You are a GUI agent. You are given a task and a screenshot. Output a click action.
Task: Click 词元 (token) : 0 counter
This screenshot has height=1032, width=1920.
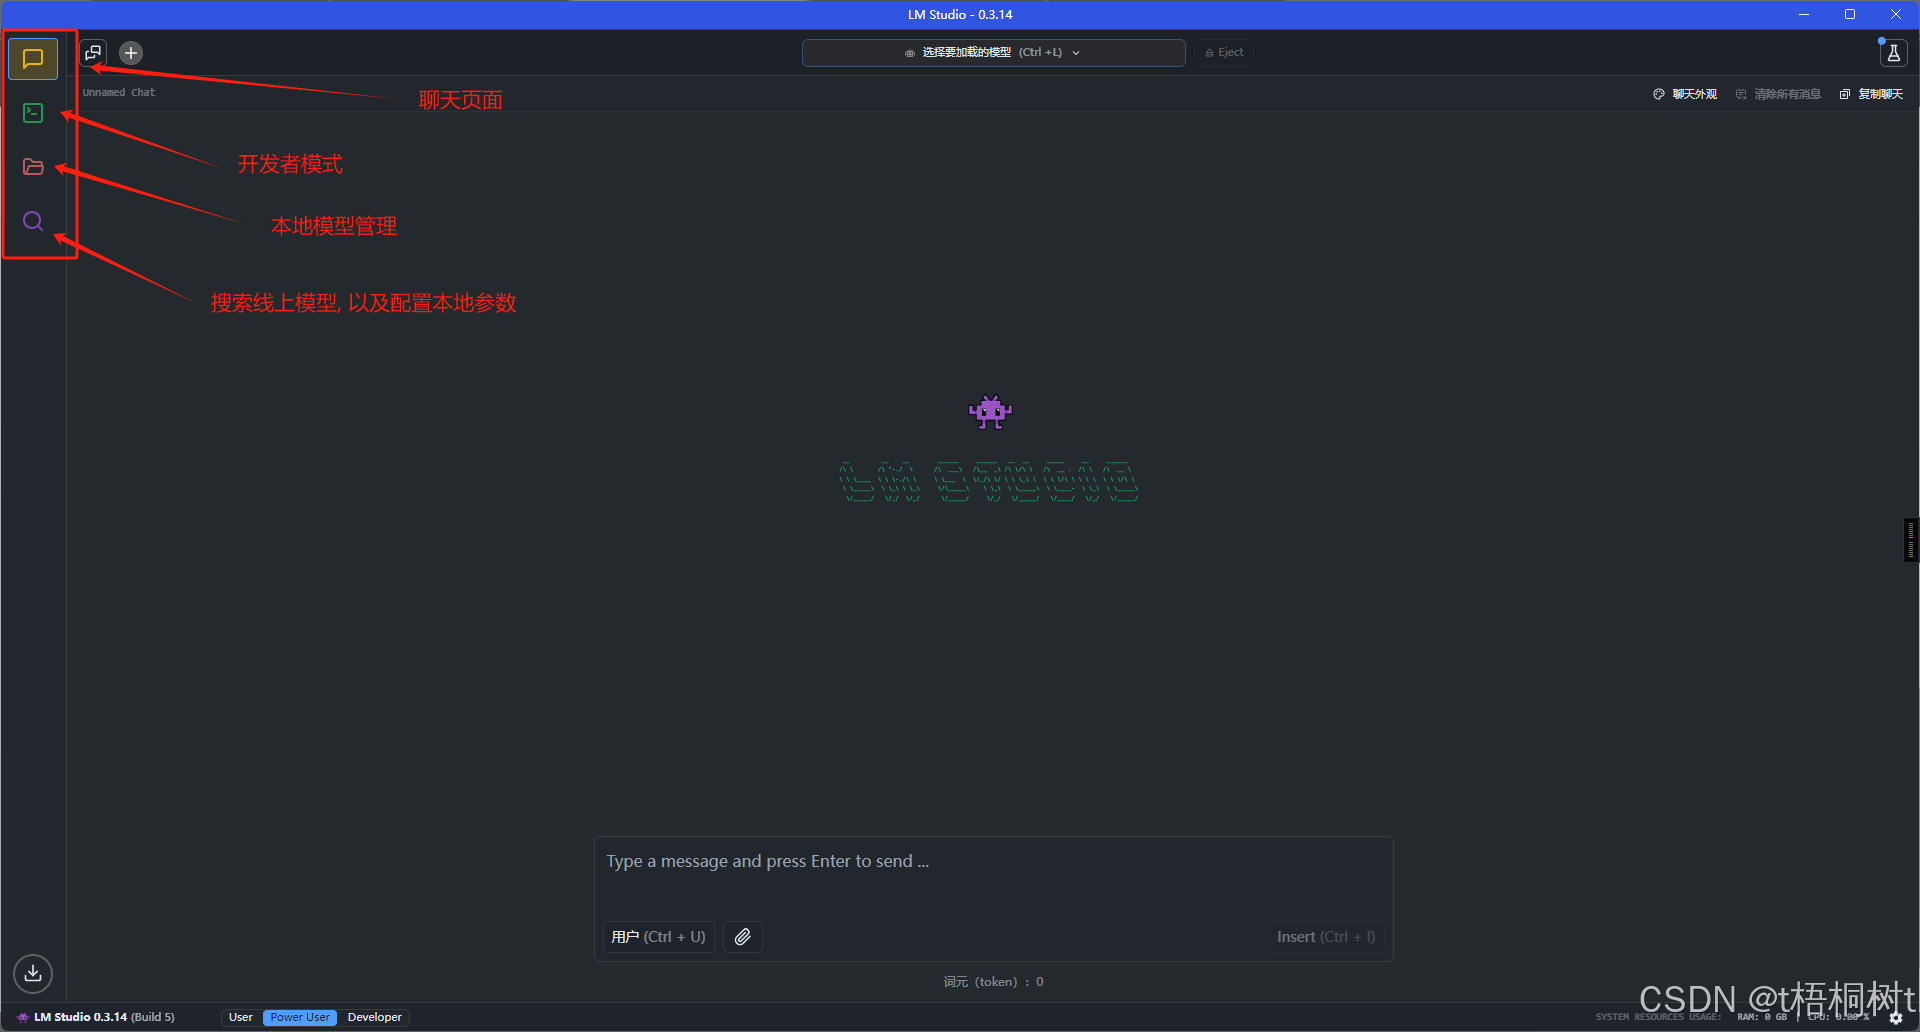(994, 982)
